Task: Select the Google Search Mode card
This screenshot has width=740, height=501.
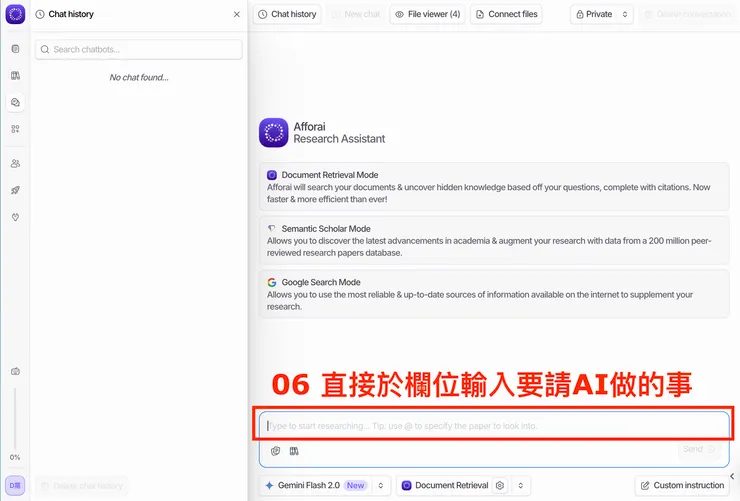Action: click(494, 294)
